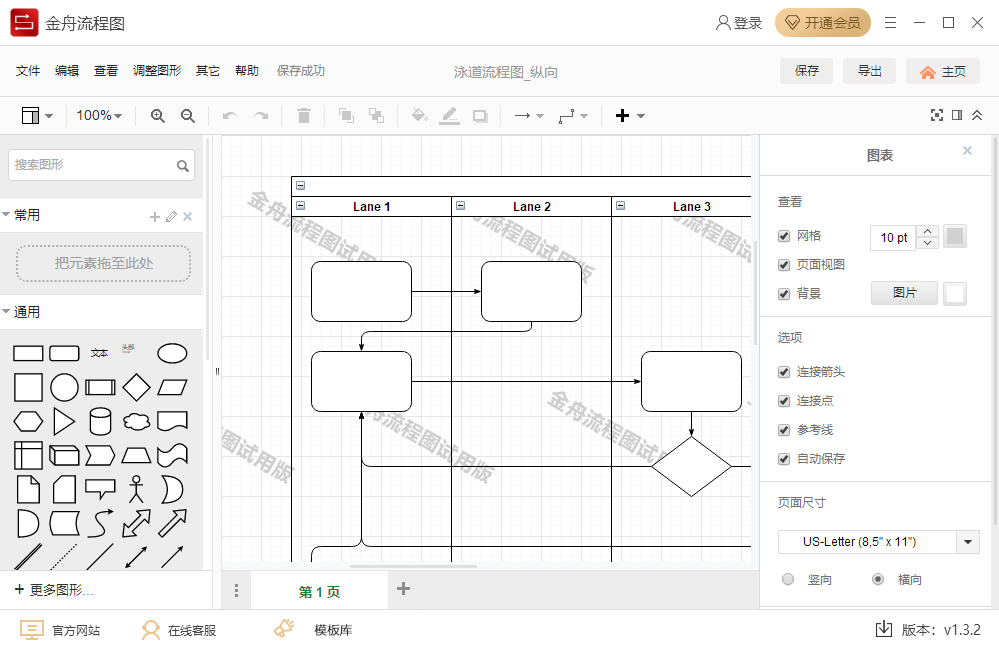Toggle the 网格 grid checkbox

[784, 236]
